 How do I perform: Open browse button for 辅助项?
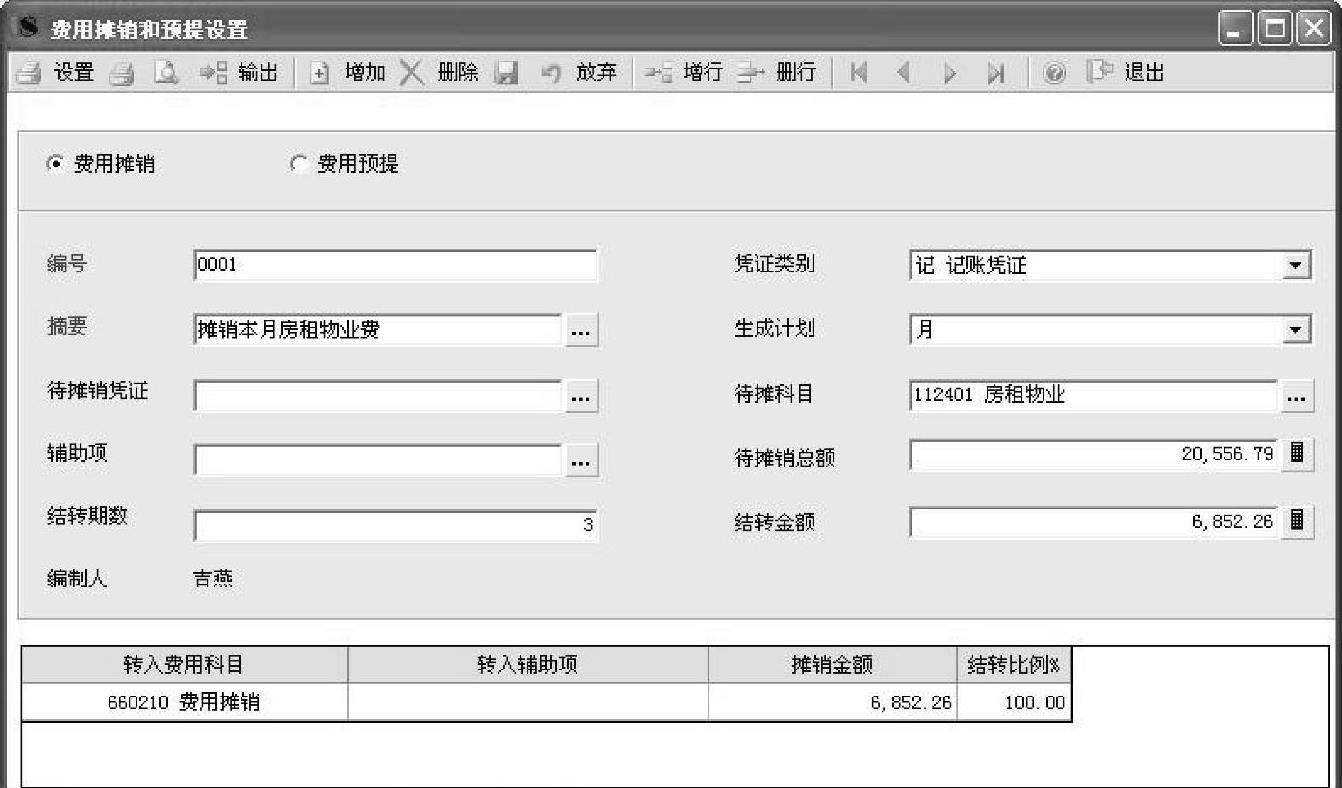582,461
